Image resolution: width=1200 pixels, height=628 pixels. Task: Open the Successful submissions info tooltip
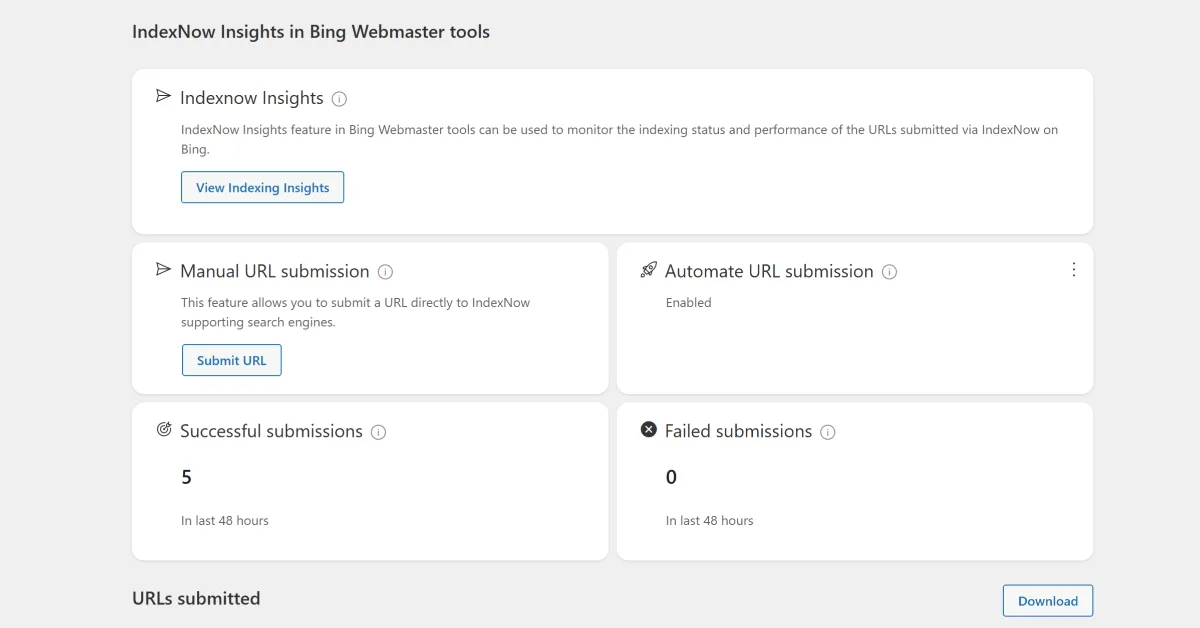pos(379,431)
